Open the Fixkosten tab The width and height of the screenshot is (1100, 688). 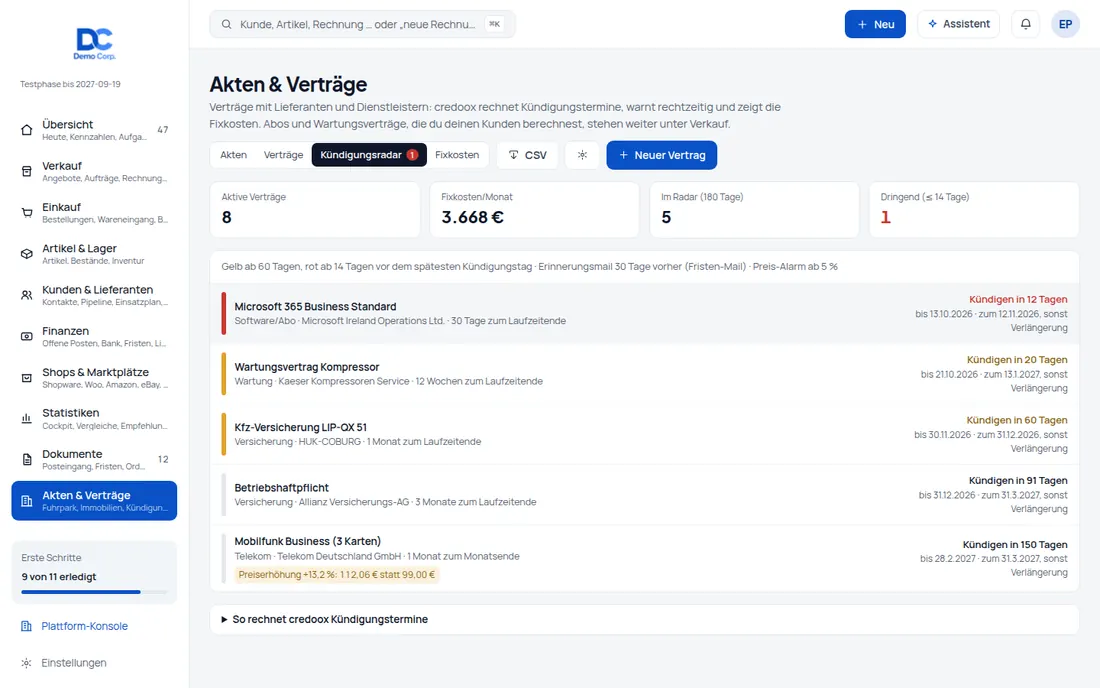[x=457, y=155]
